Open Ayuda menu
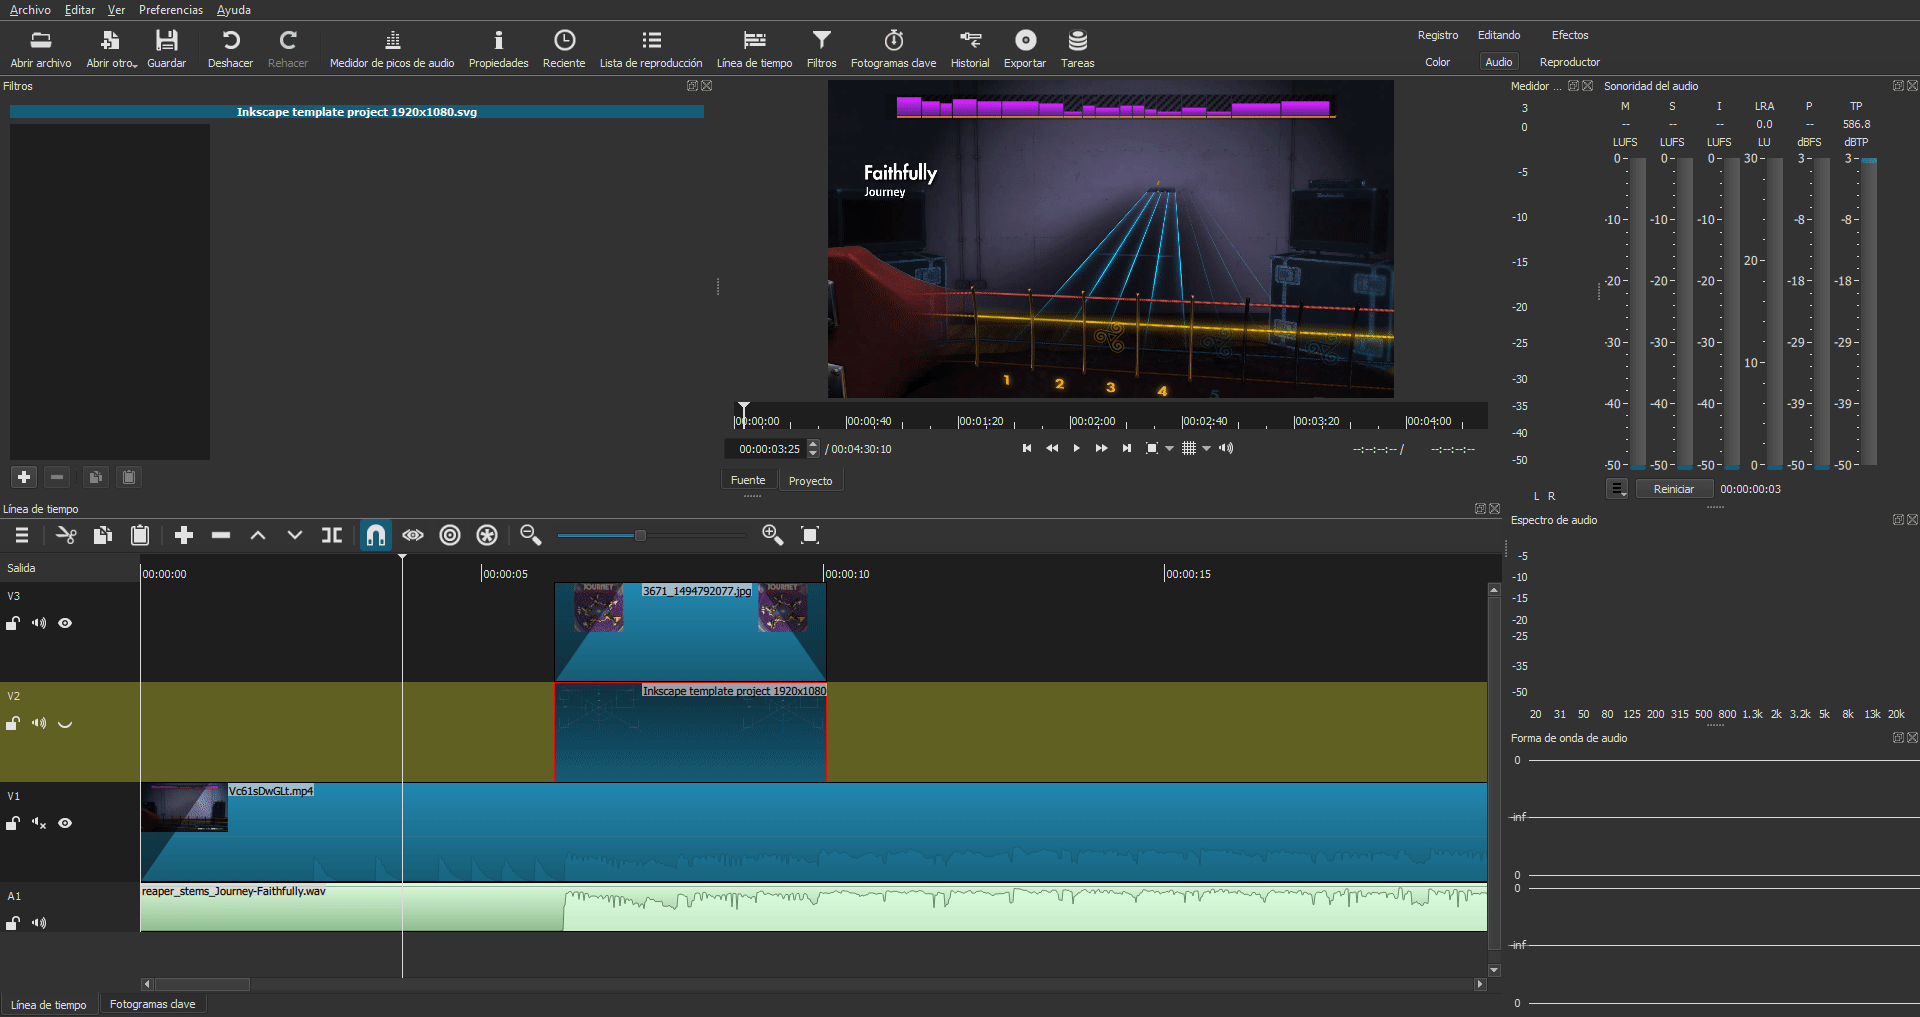This screenshot has width=1920, height=1017. pyautogui.click(x=234, y=10)
